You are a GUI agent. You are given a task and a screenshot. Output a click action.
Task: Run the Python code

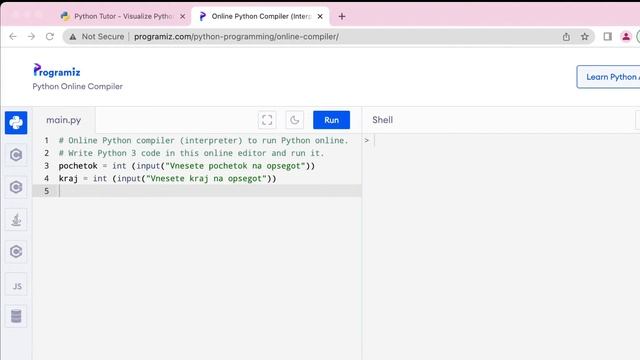pos(331,120)
